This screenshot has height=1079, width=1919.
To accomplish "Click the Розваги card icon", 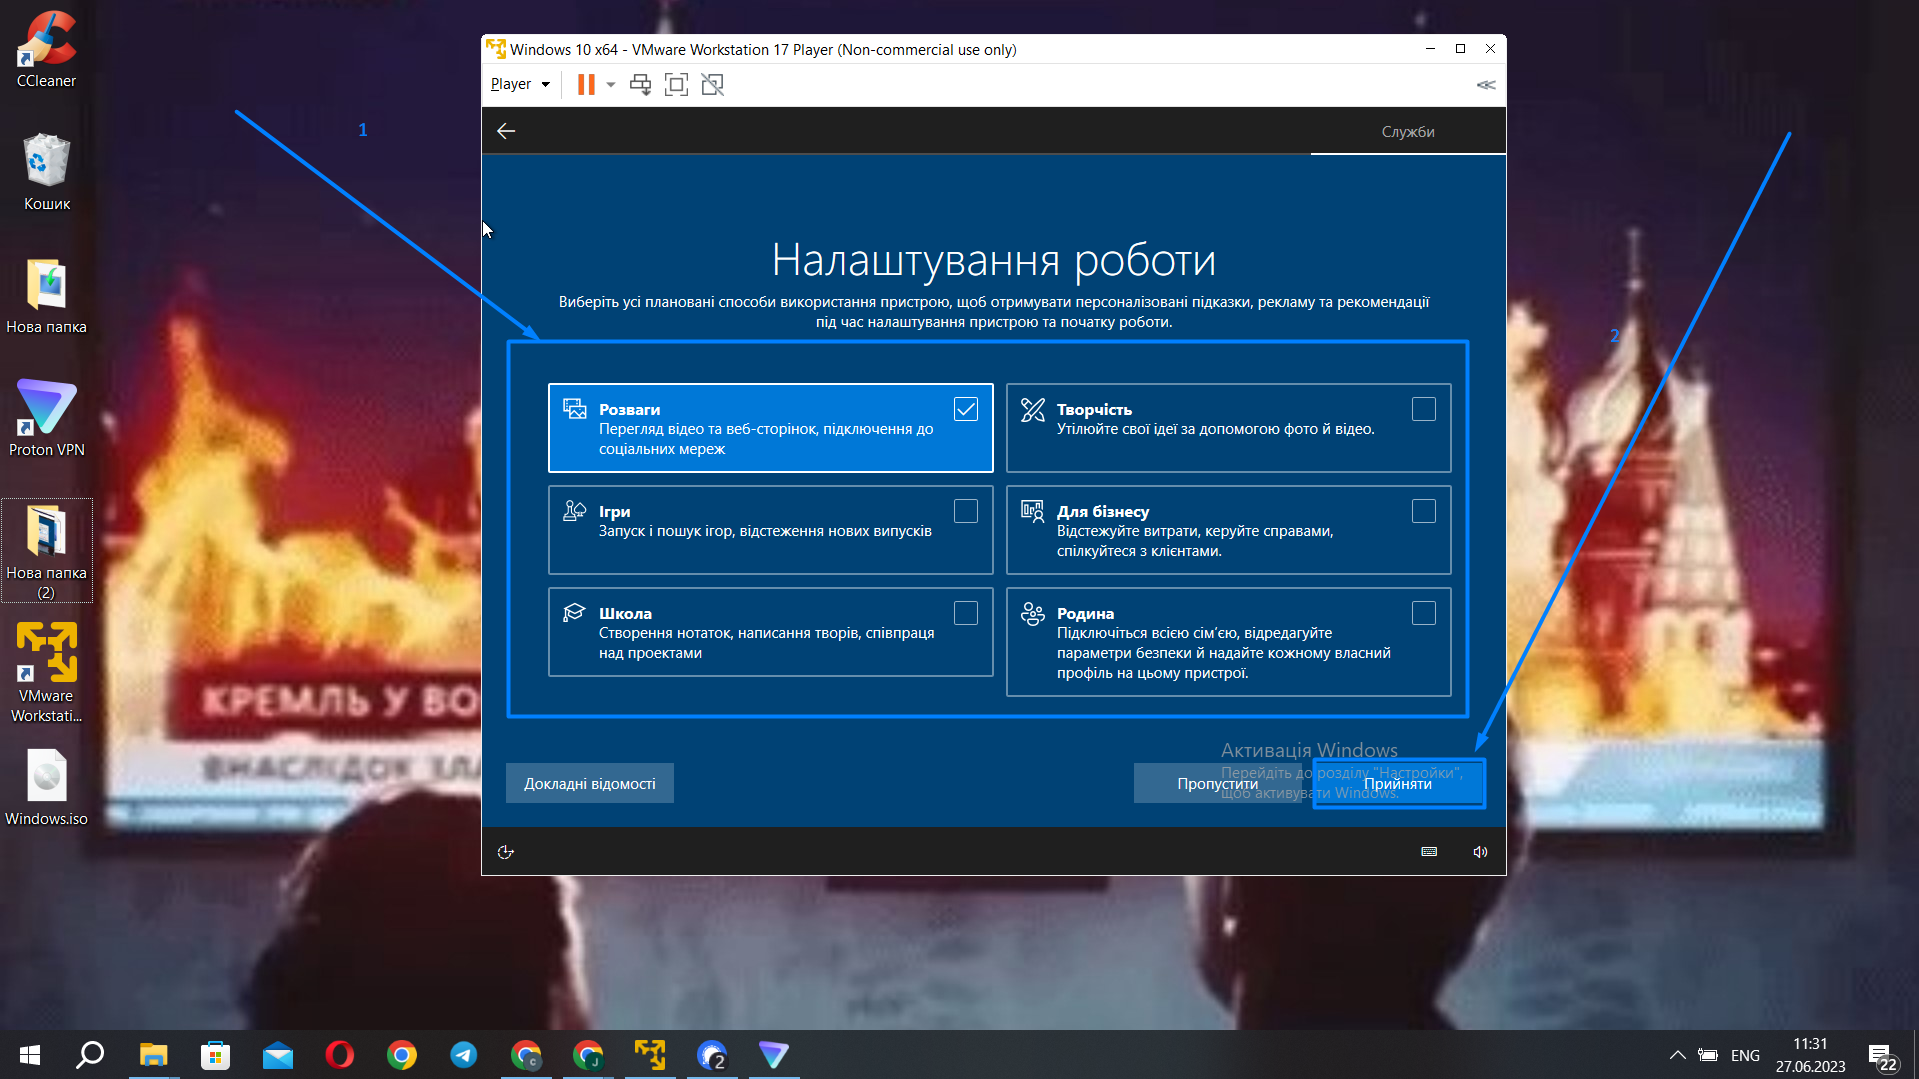I will [574, 409].
